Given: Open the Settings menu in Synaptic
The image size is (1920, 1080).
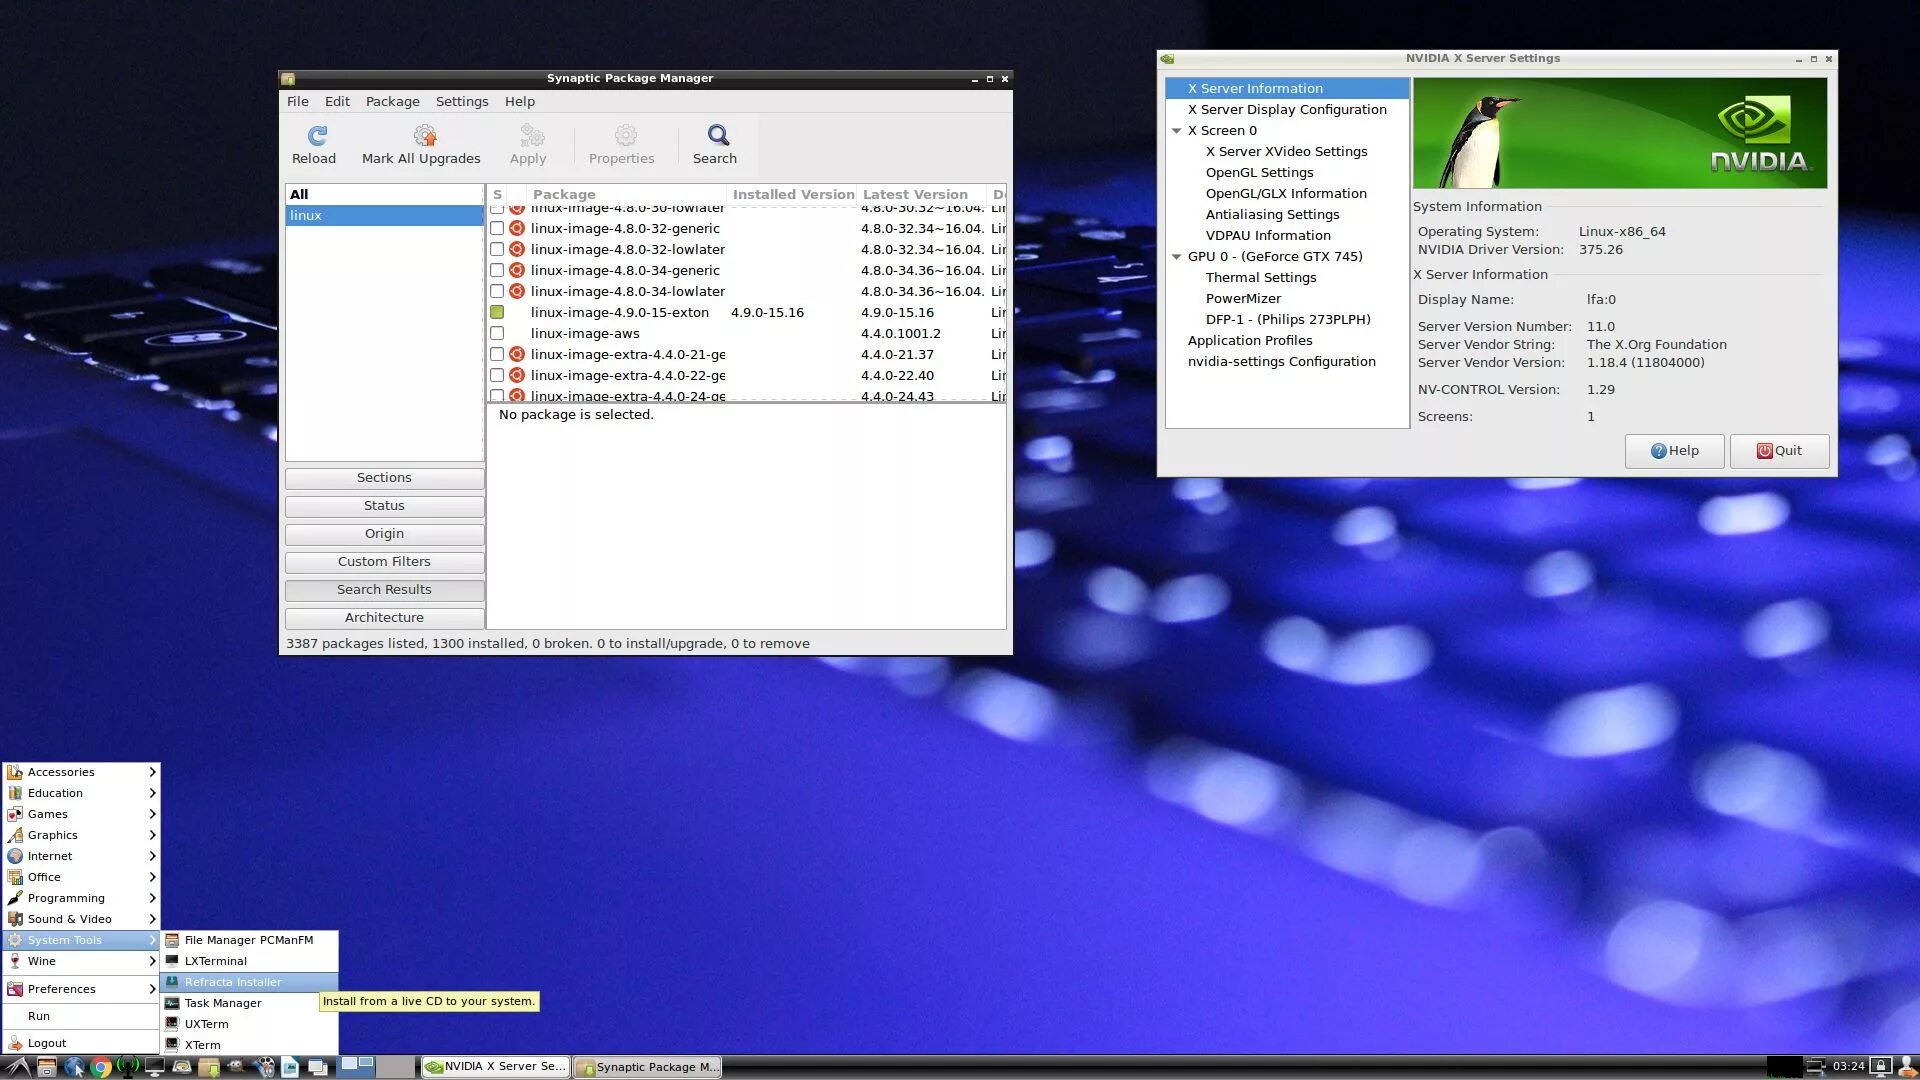Looking at the screenshot, I should coord(461,102).
